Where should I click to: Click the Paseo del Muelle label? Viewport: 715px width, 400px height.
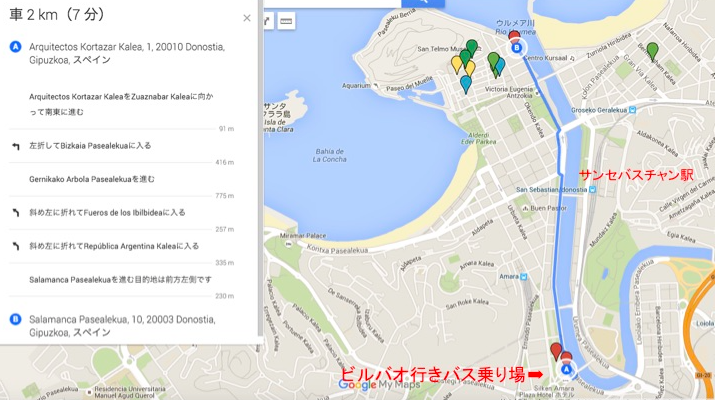tap(409, 84)
